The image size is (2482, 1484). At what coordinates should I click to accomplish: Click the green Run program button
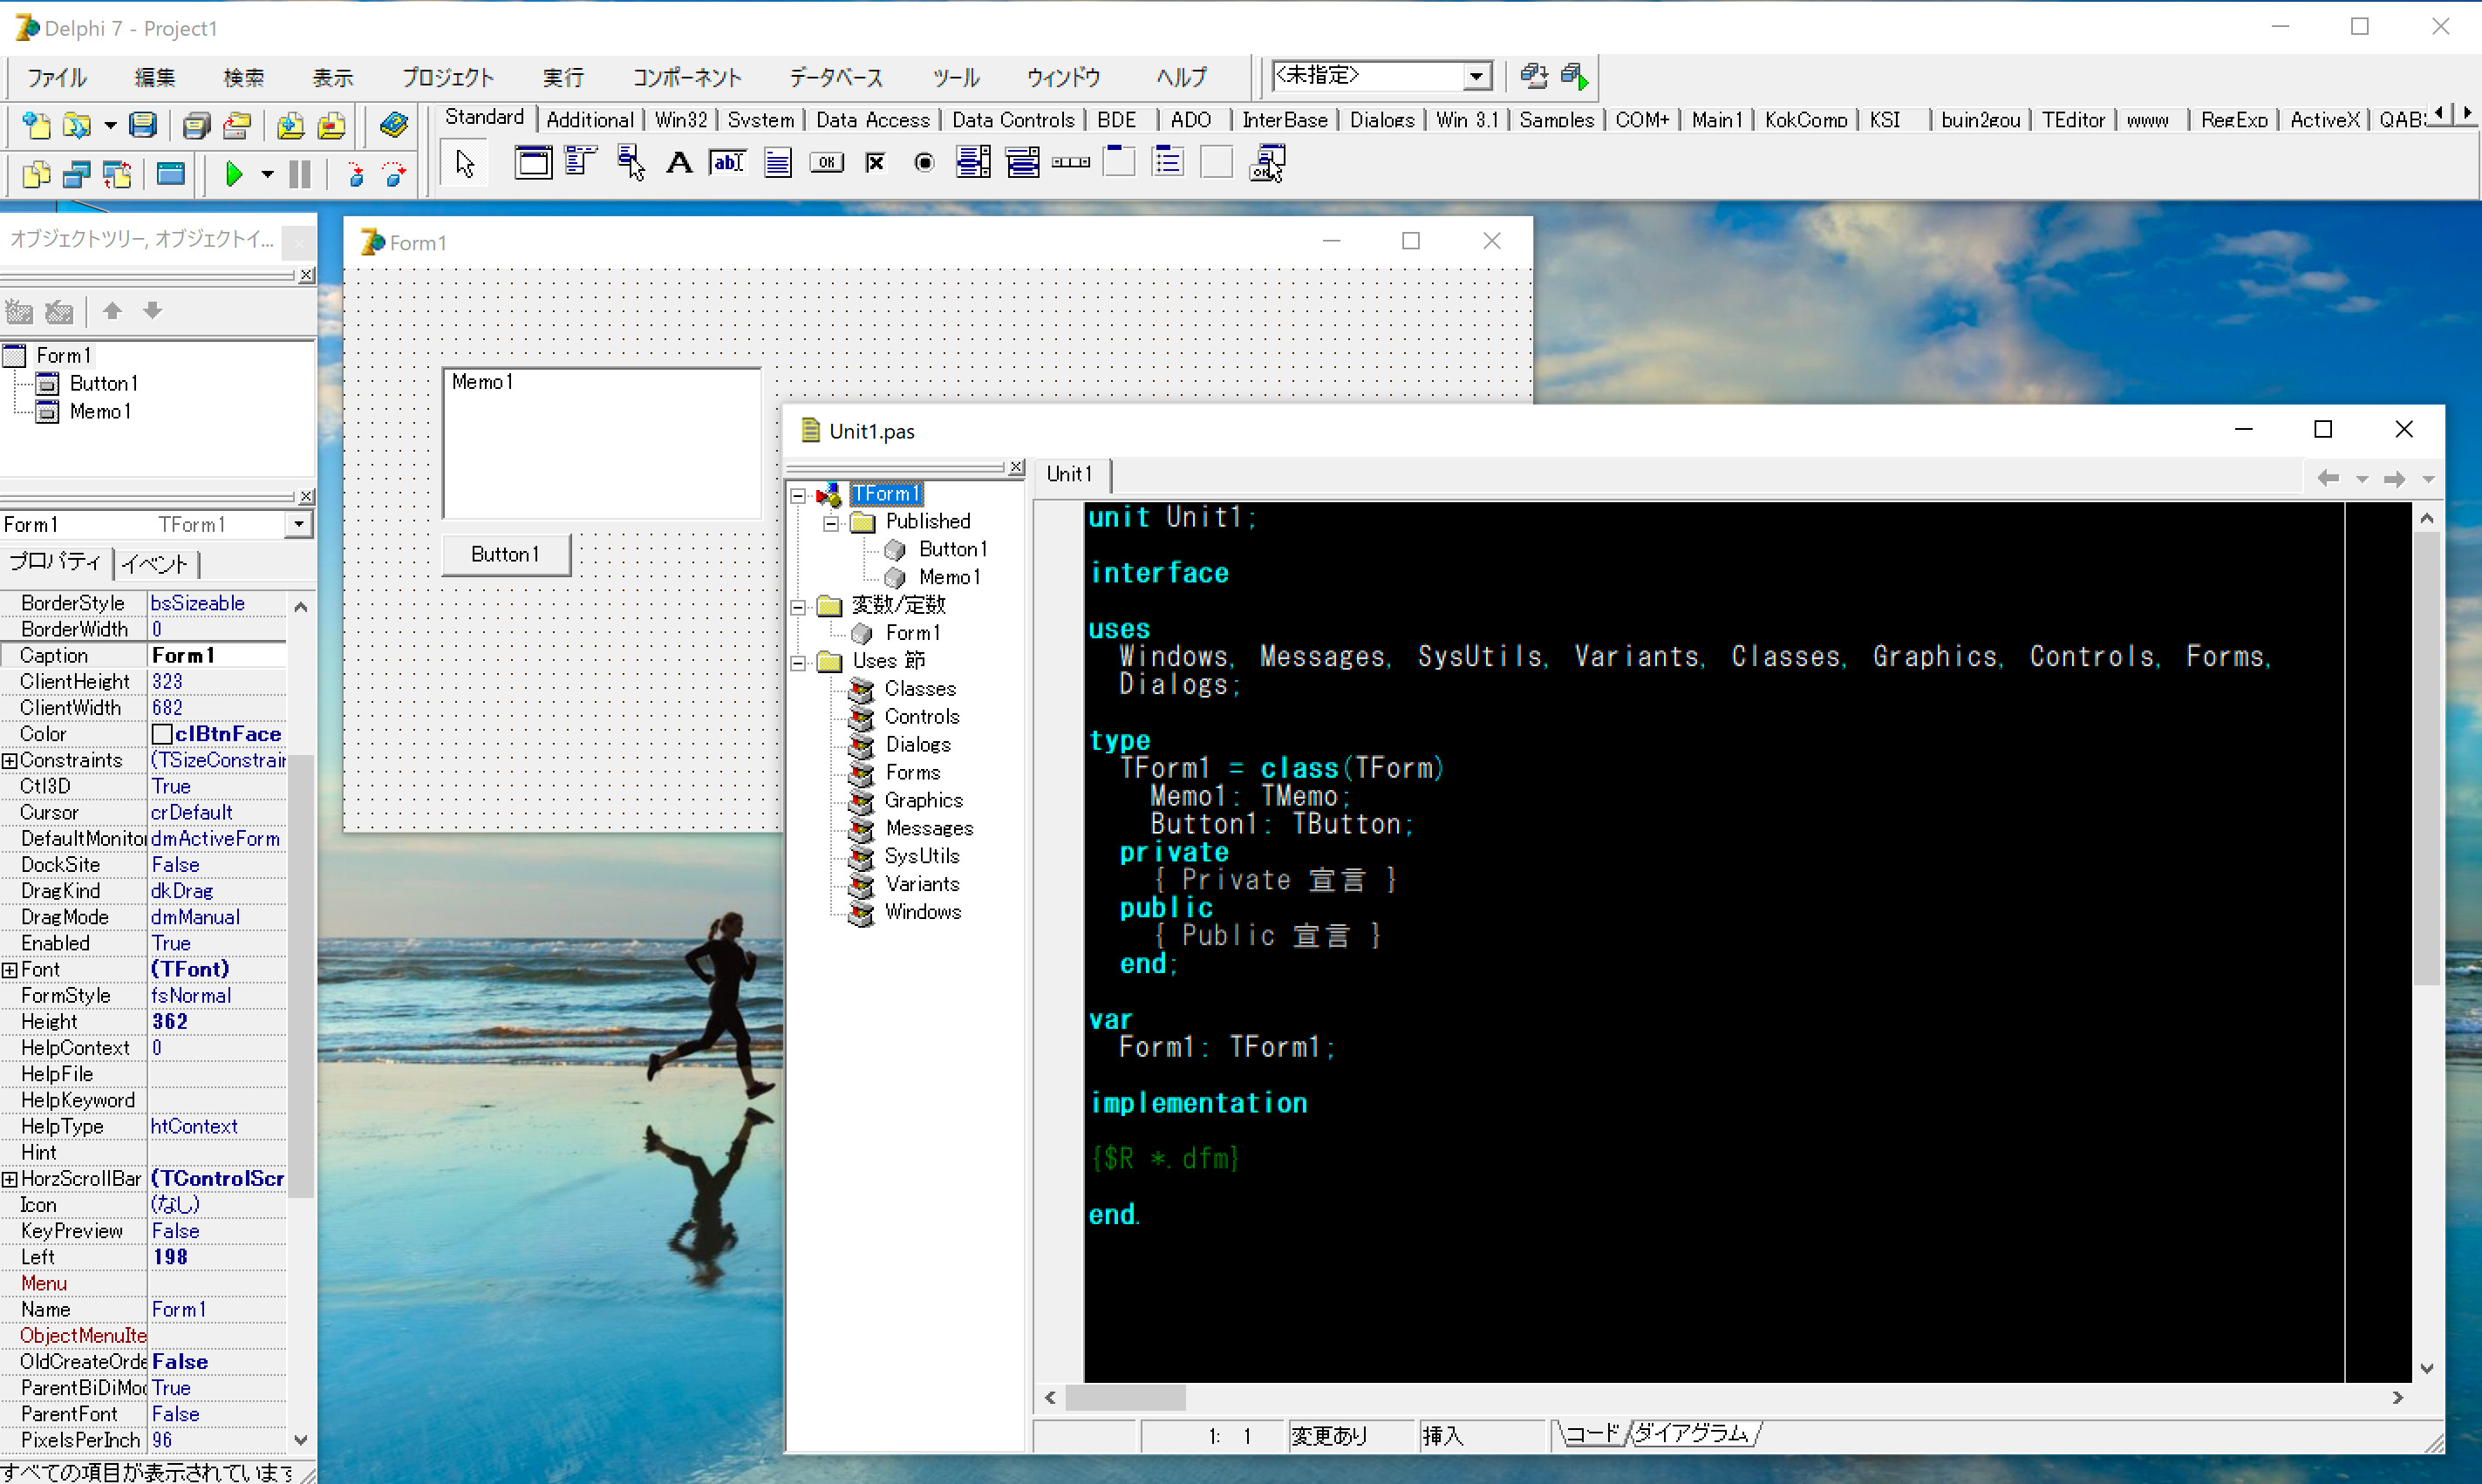click(x=234, y=175)
